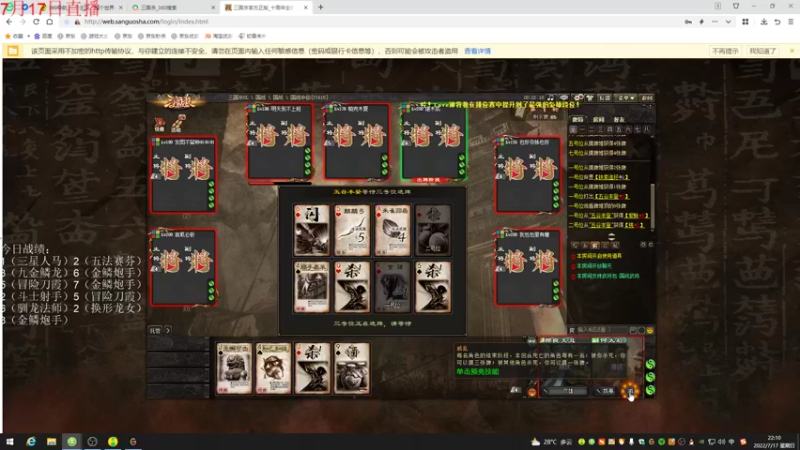Click the round icon beside the emoji face
This screenshot has height=450, width=800.
641,331
